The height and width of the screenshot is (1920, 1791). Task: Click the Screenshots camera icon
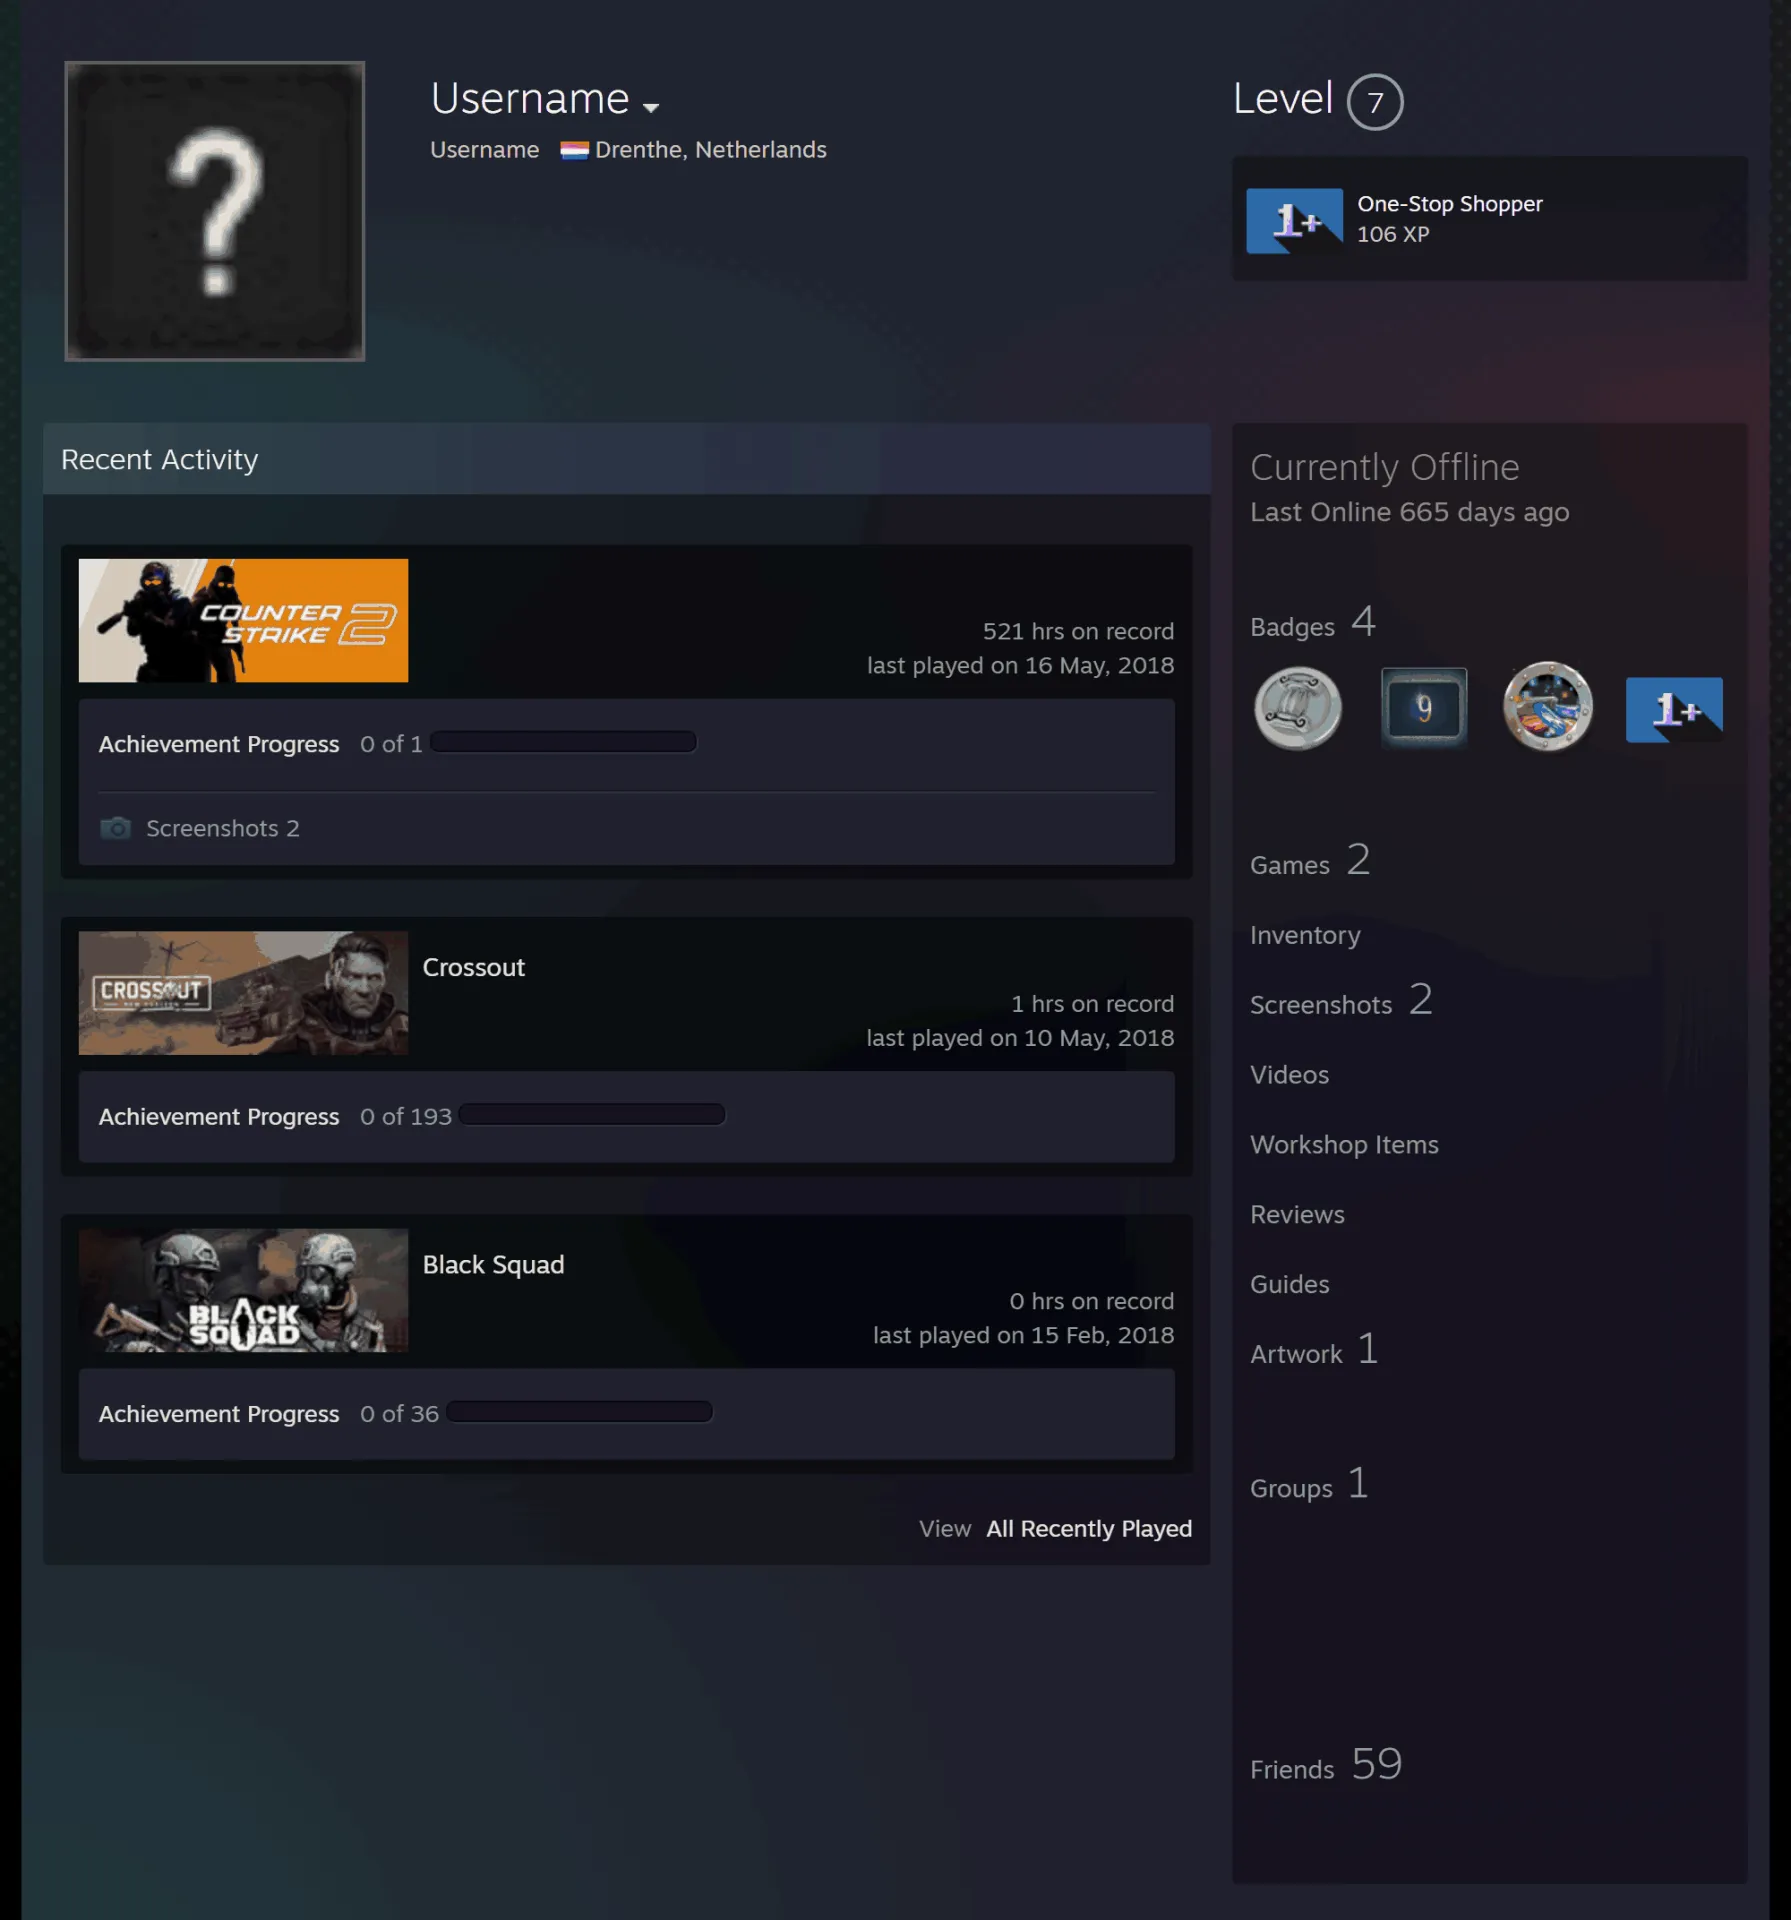click(115, 828)
